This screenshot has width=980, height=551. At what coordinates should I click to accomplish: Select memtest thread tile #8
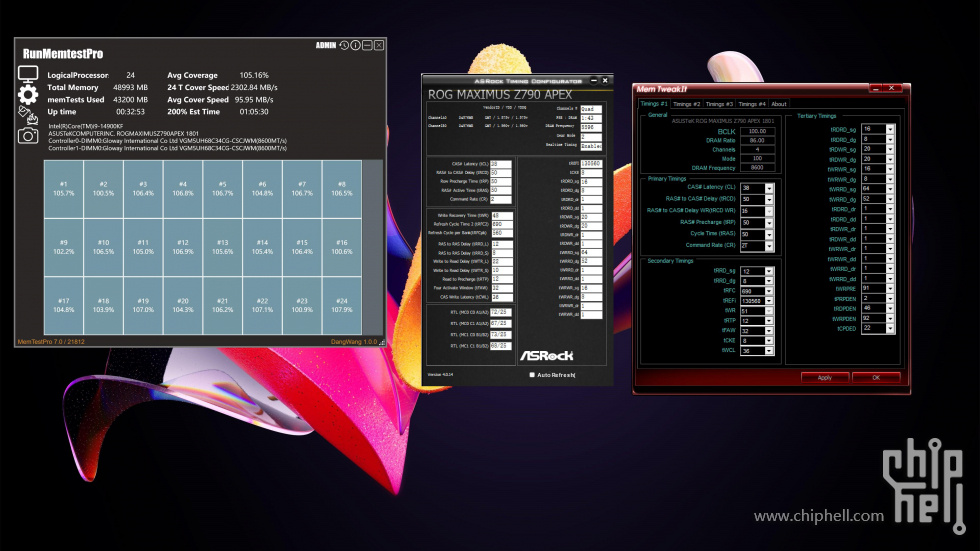tap(342, 189)
